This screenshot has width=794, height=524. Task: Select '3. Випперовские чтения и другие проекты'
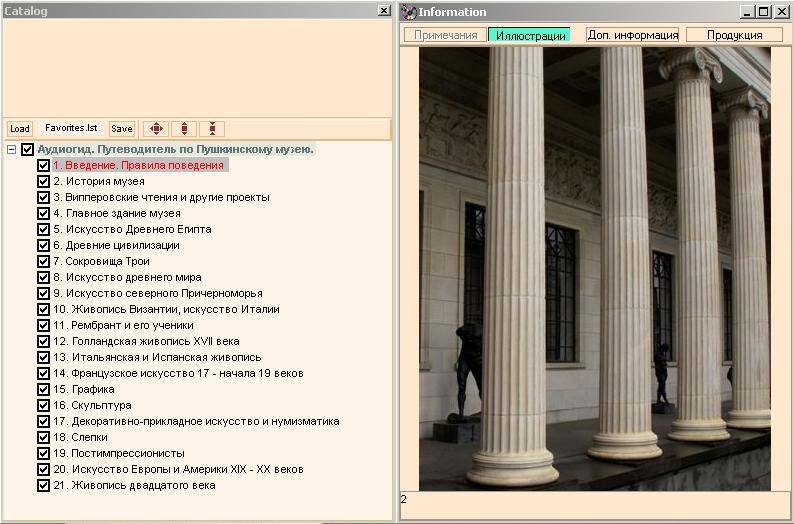click(x=161, y=197)
